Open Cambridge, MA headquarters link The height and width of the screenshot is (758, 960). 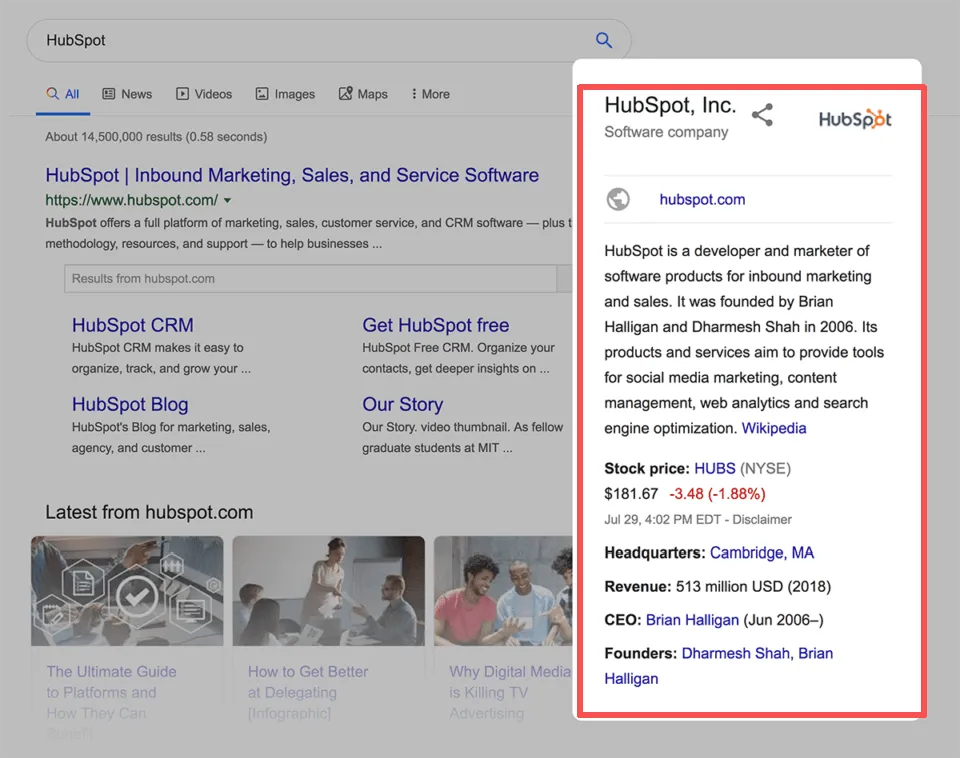[x=762, y=553]
